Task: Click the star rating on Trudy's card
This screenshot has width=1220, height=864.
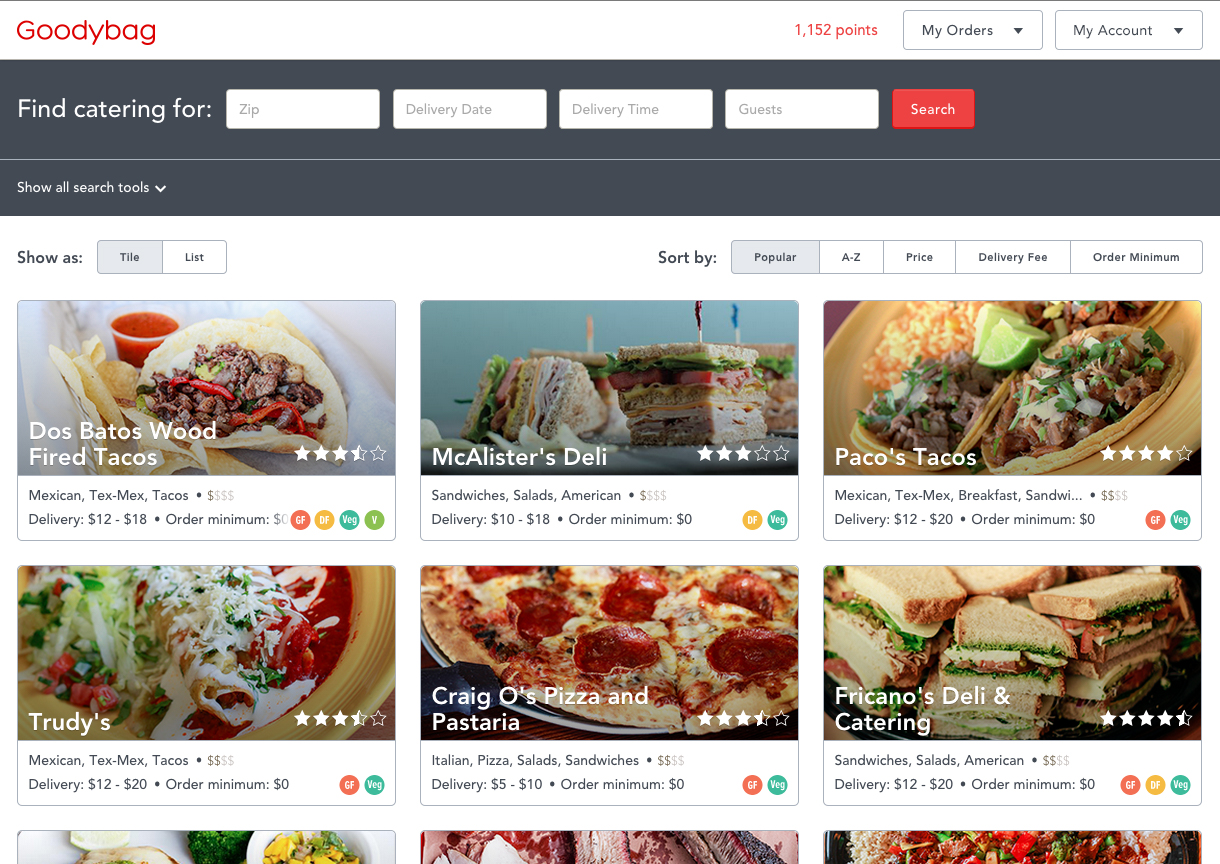Action: click(340, 718)
